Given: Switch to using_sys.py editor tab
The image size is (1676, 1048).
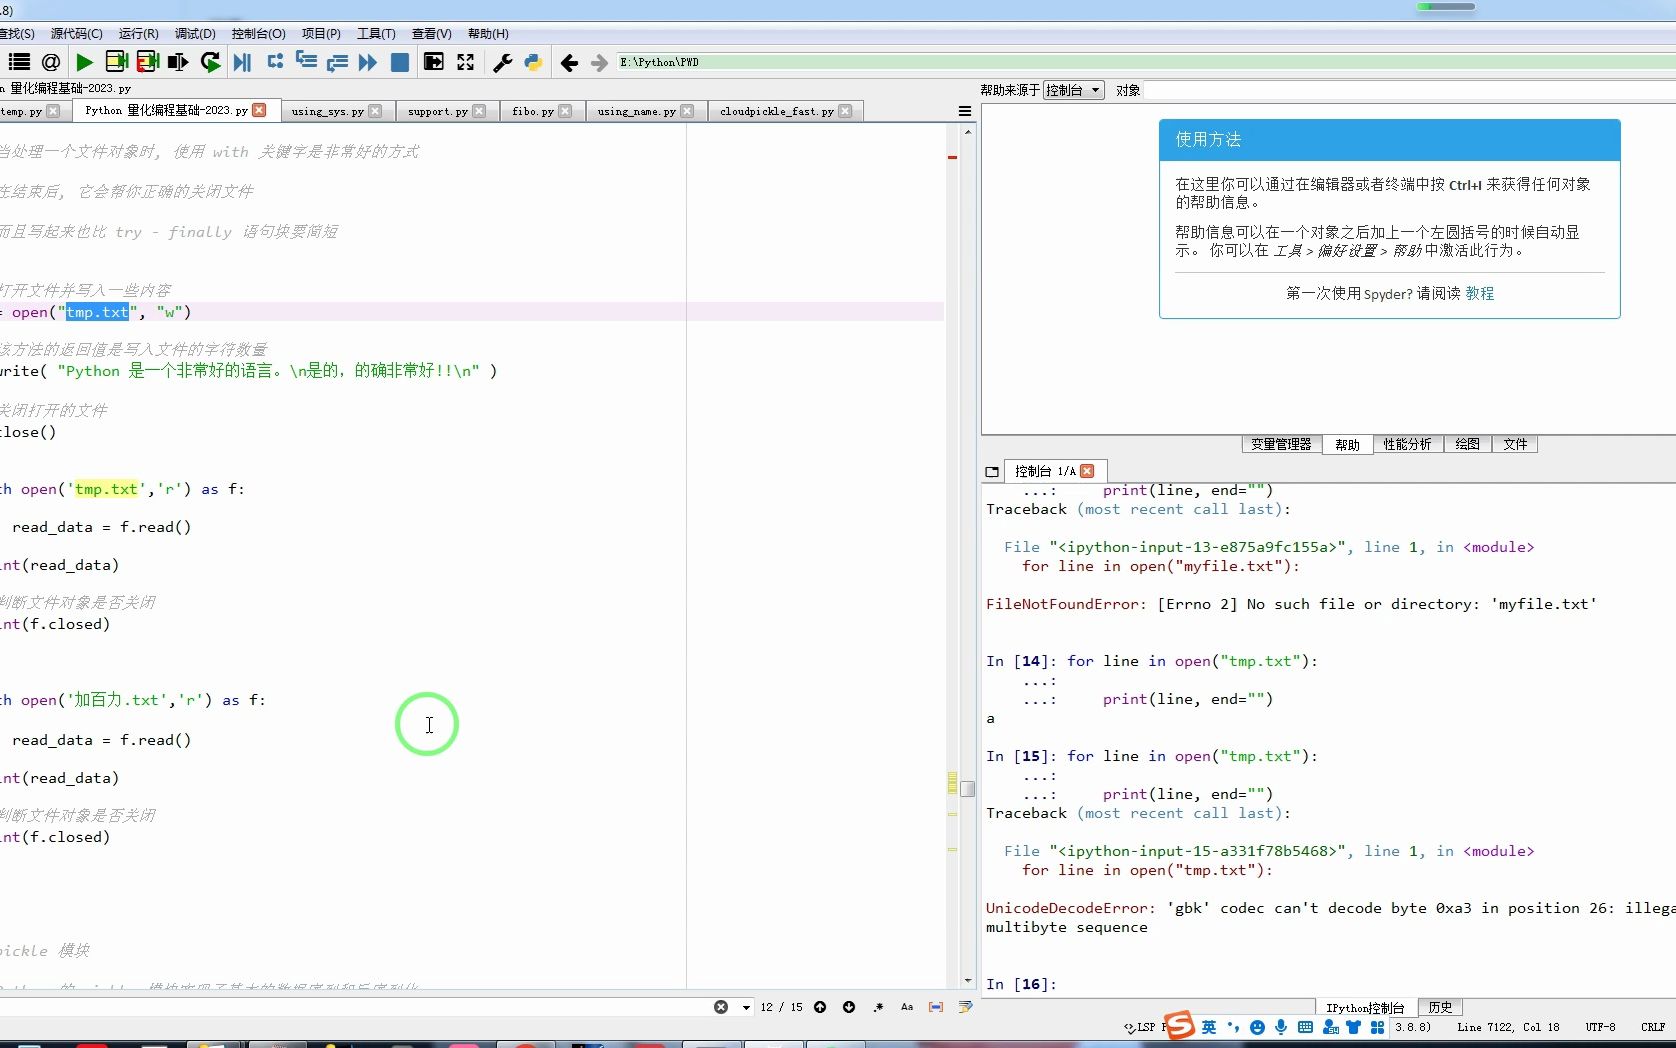Looking at the screenshot, I should 327,111.
